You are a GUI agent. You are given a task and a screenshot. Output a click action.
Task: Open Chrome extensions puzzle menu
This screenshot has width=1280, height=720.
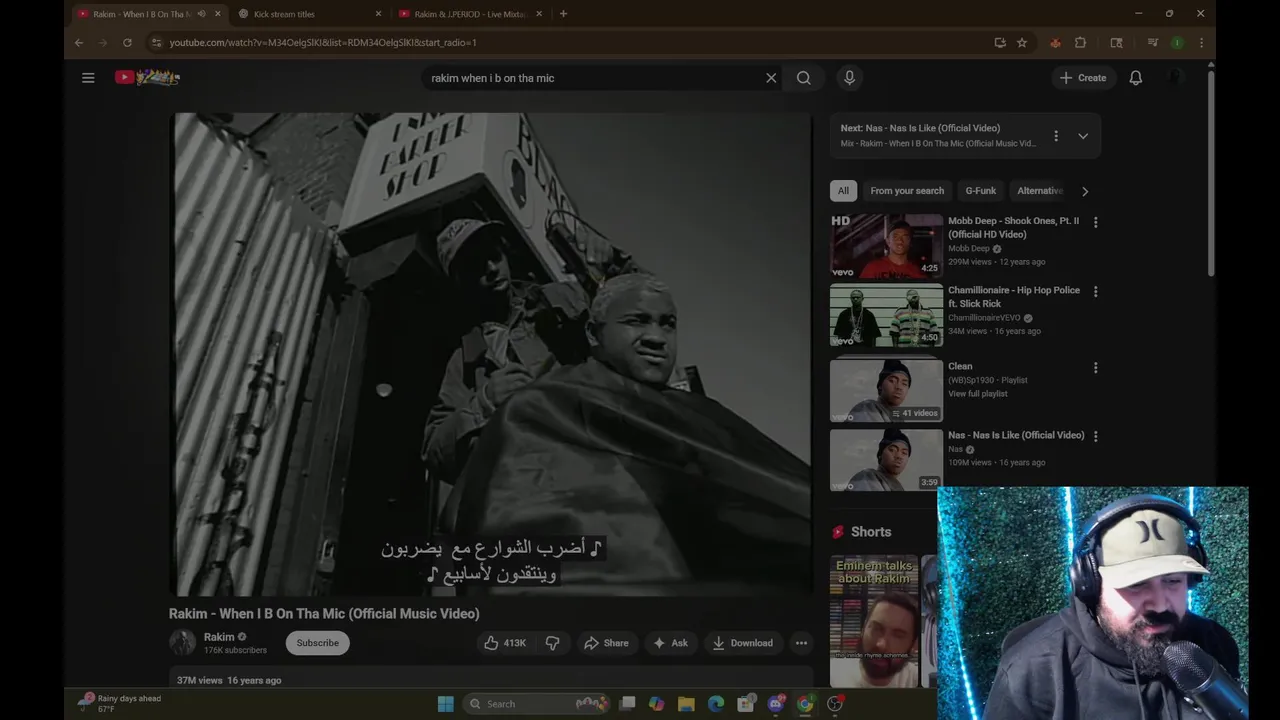(x=1080, y=43)
